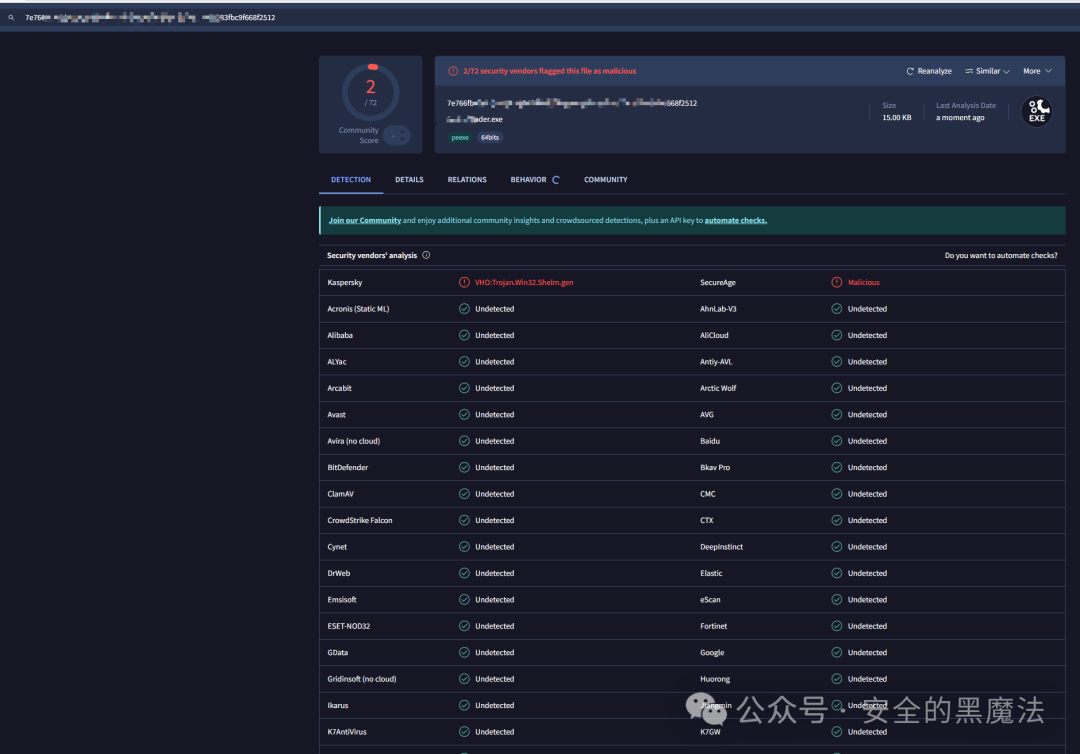Click the Arctic Wolf undetected check icon
This screenshot has height=754, width=1080.
tap(836, 388)
